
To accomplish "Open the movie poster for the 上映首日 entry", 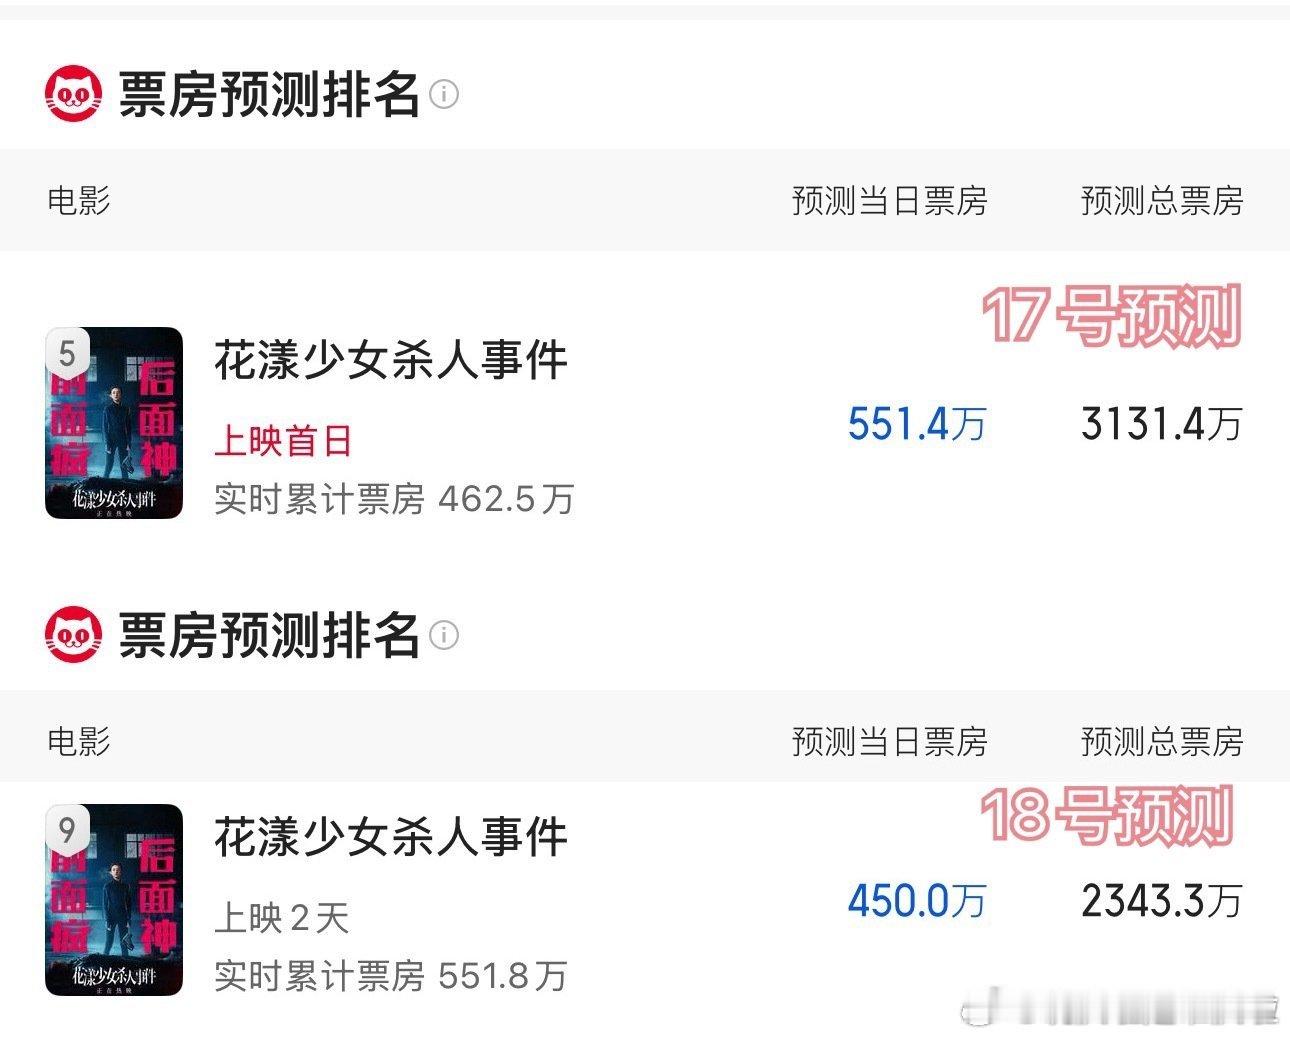I will pos(114,423).
